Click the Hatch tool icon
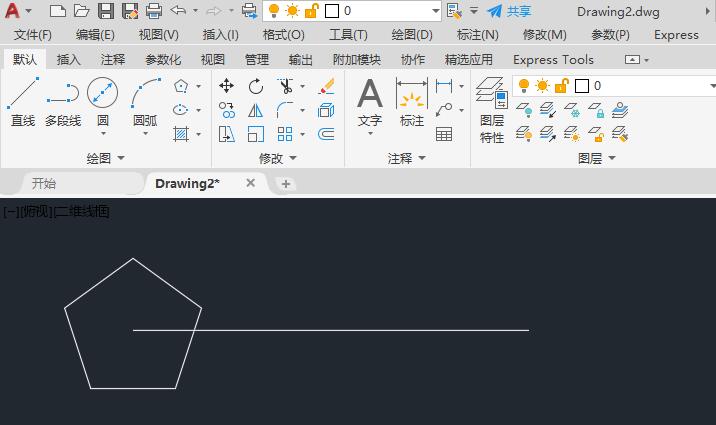The width and height of the screenshot is (716, 425). pos(181,134)
